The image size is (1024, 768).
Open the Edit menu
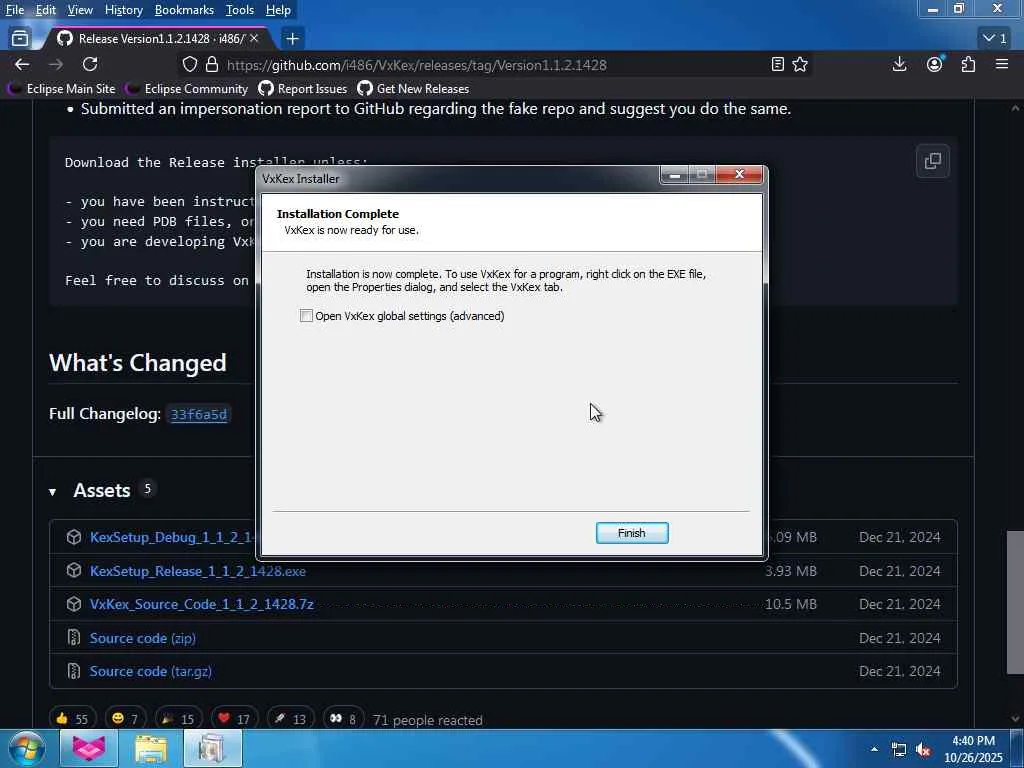click(46, 10)
